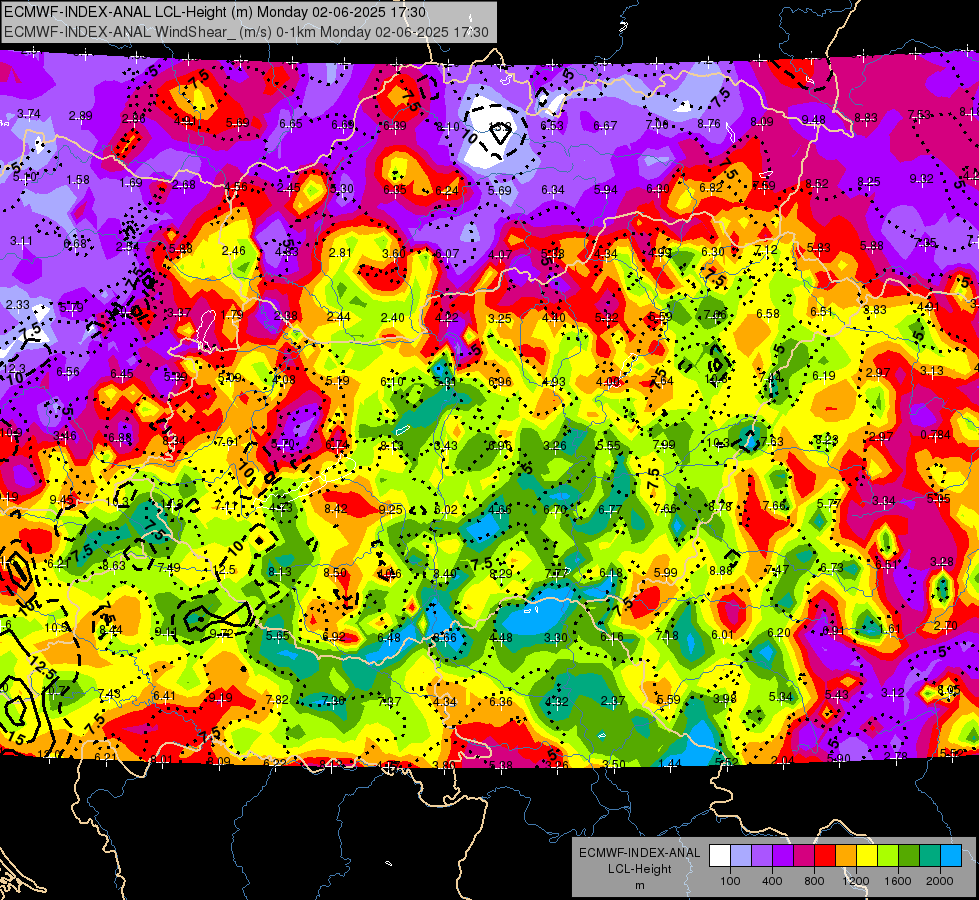Viewport: 979px width, 900px height.
Task: Click the legend title ECMWF-INDEX-ANAL
Action: (639, 853)
